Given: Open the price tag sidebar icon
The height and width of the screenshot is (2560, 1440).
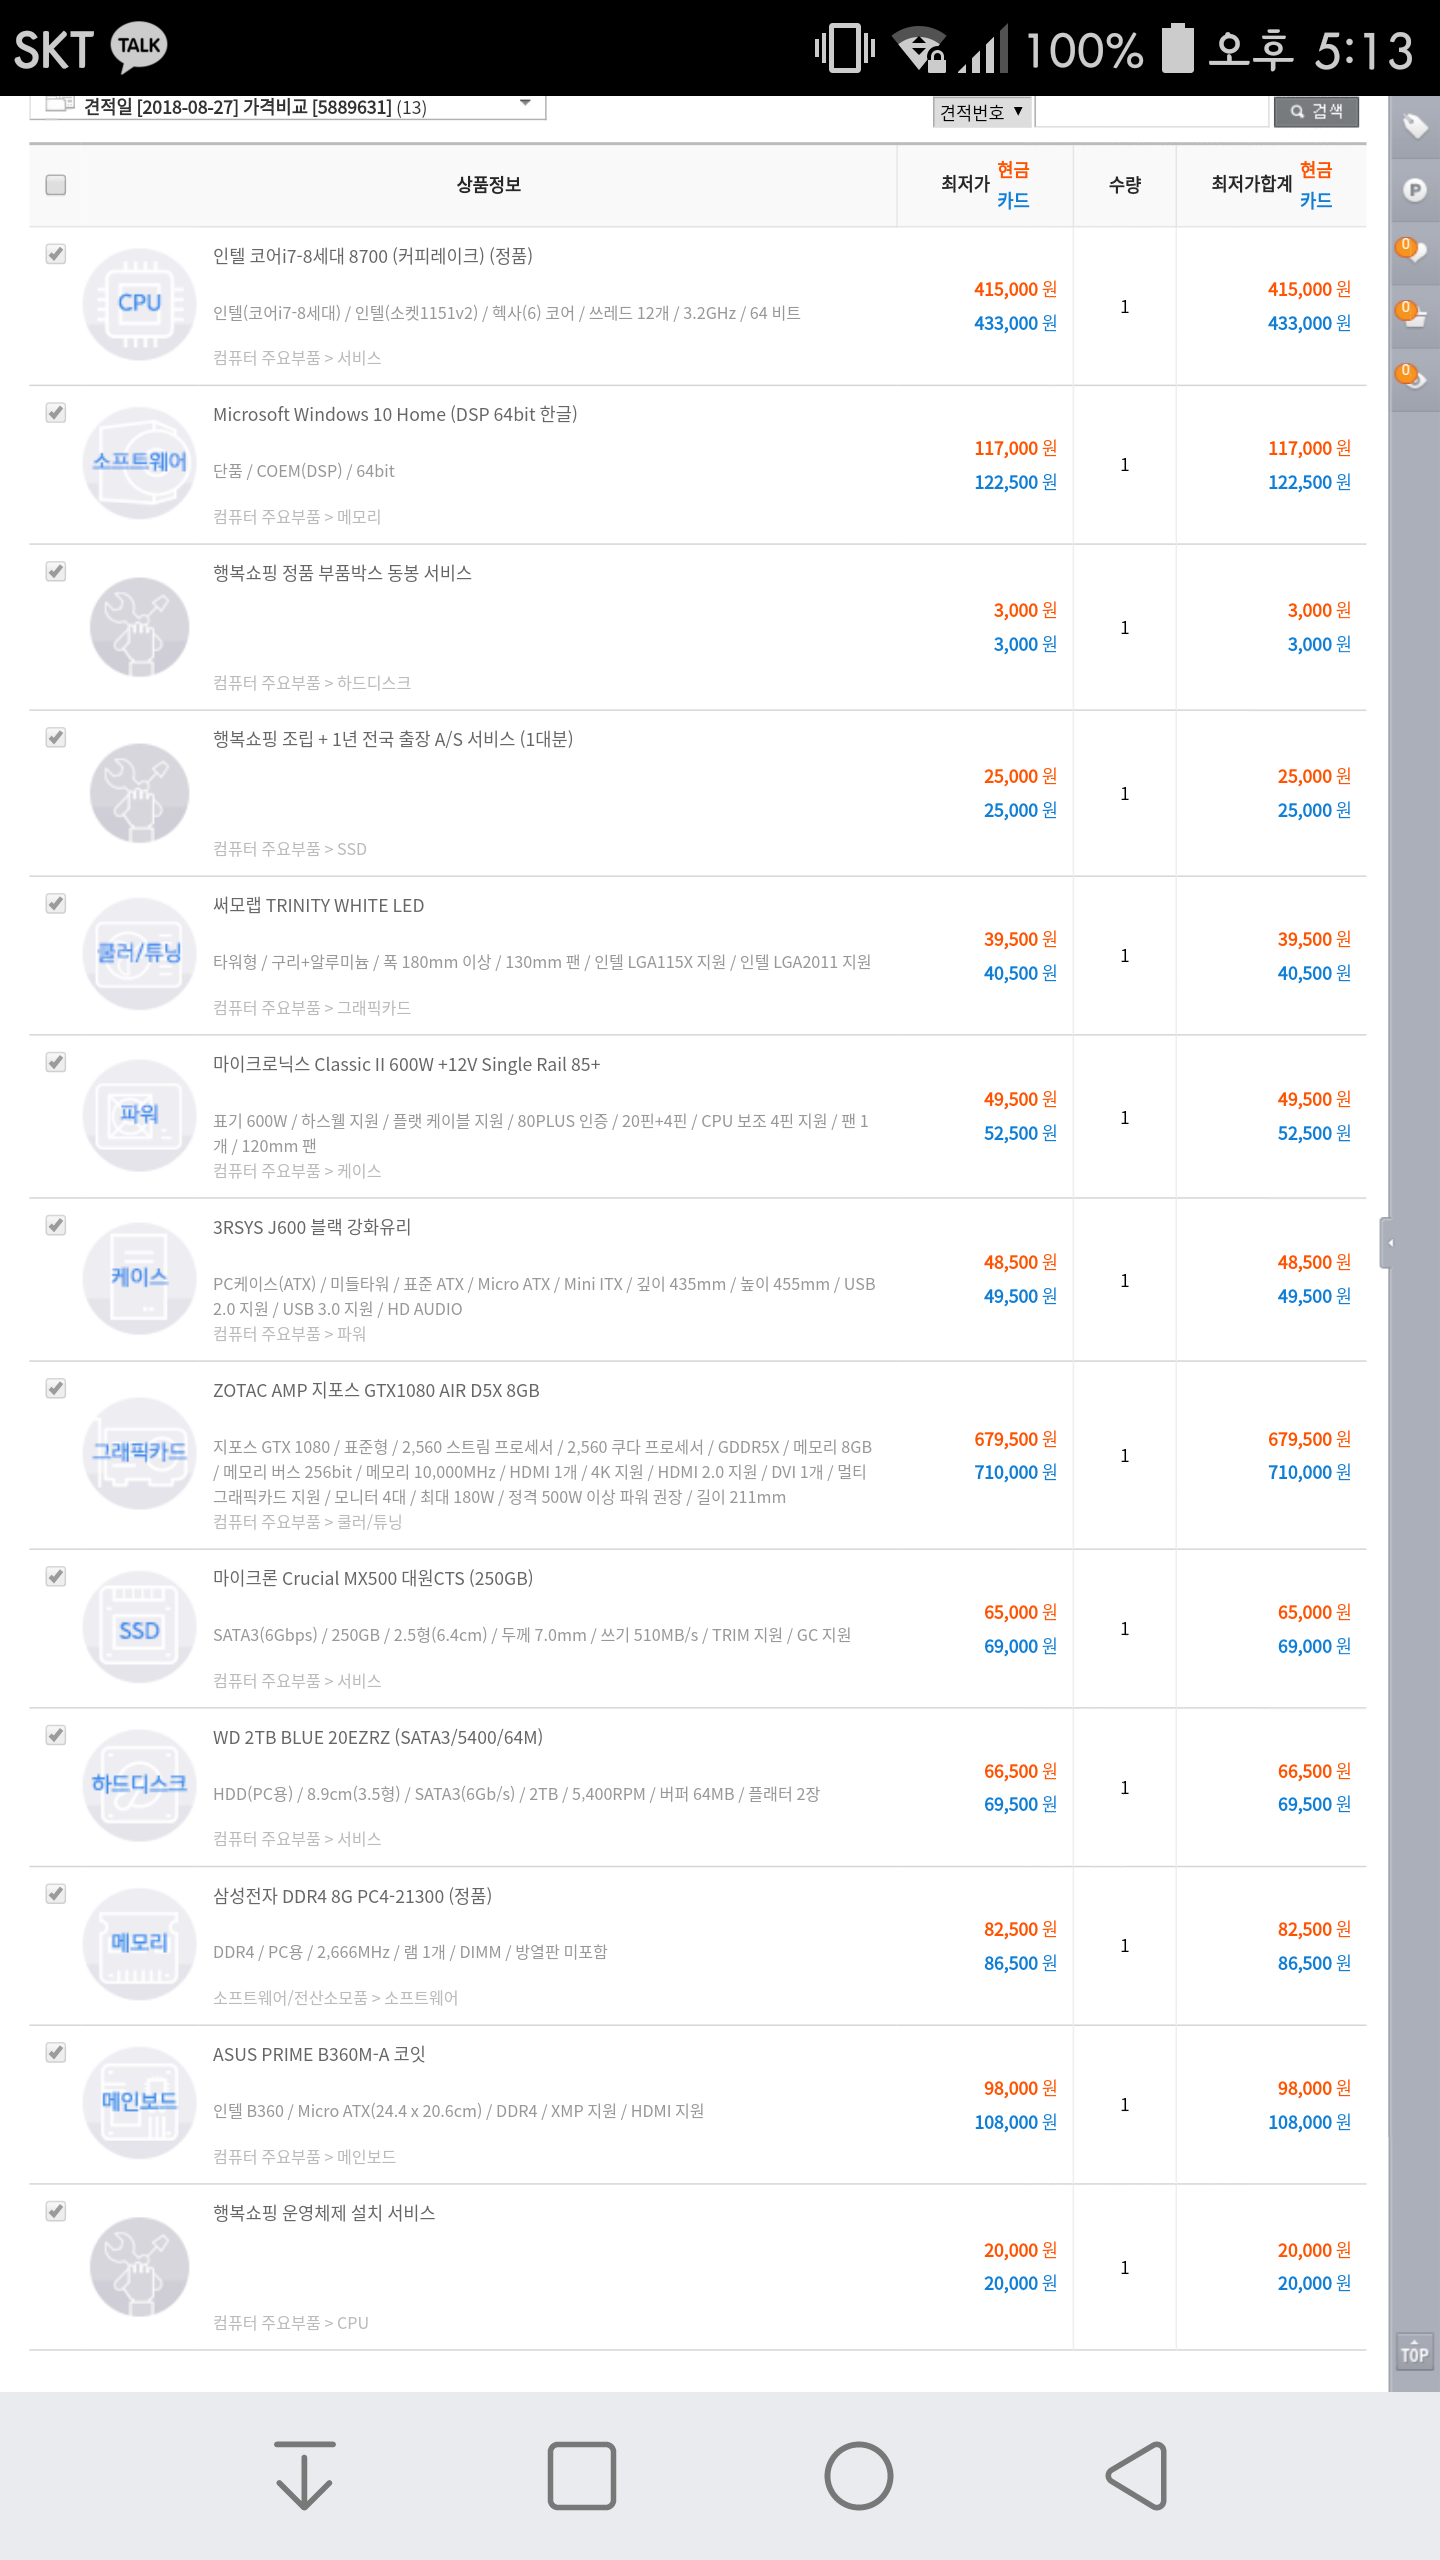Looking at the screenshot, I should tap(1414, 126).
